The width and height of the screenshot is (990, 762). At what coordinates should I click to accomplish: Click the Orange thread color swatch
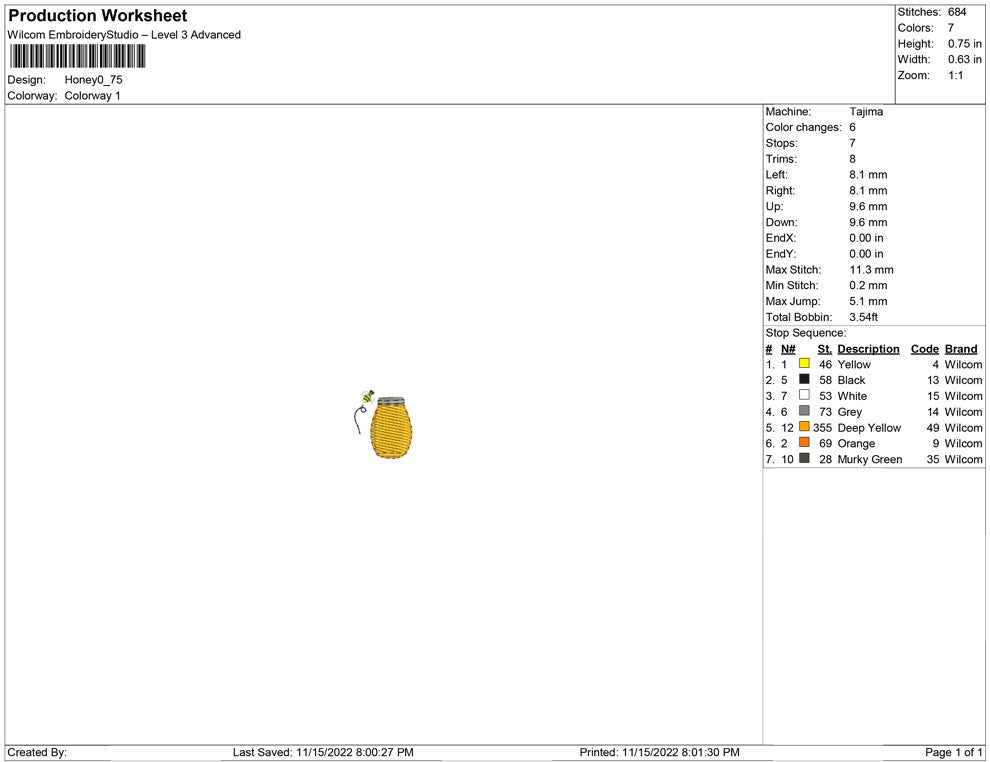click(x=804, y=442)
